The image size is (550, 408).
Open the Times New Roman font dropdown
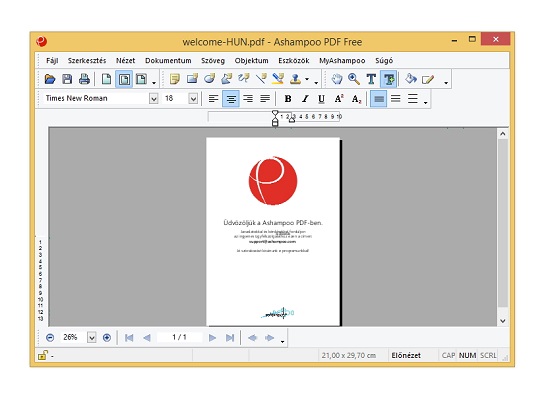point(153,99)
